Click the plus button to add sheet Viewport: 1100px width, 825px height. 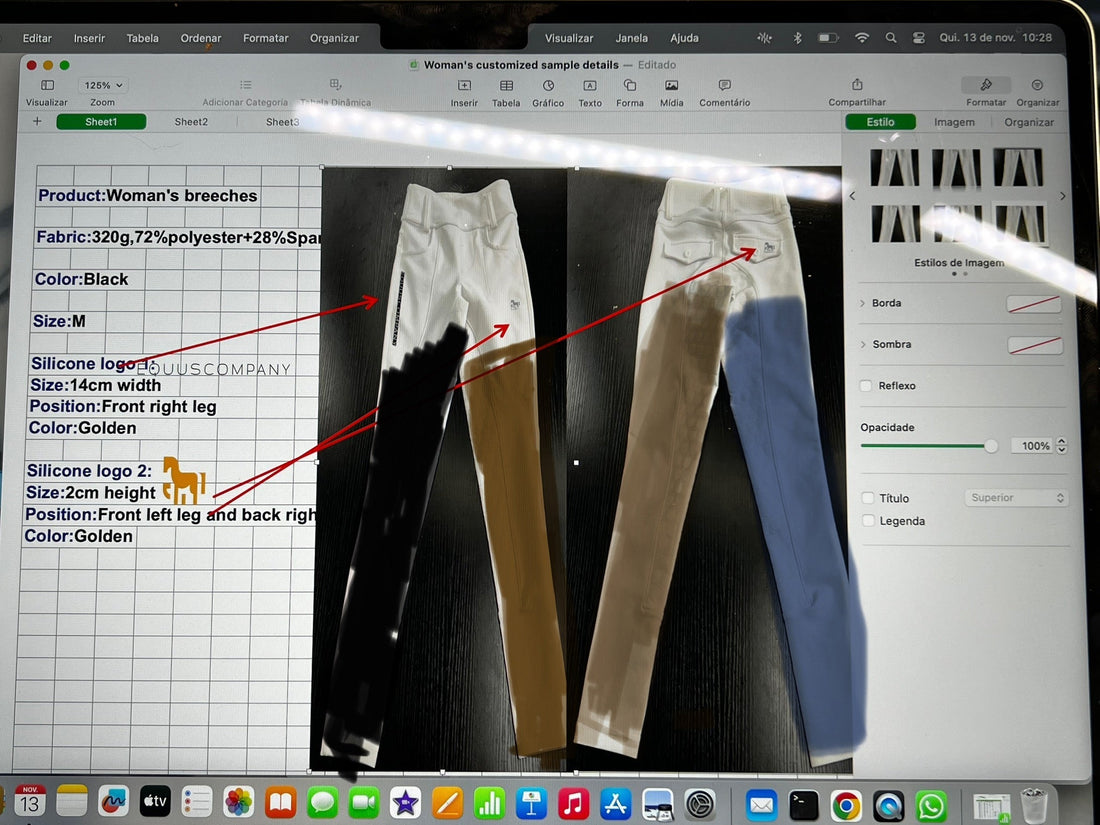tap(37, 121)
